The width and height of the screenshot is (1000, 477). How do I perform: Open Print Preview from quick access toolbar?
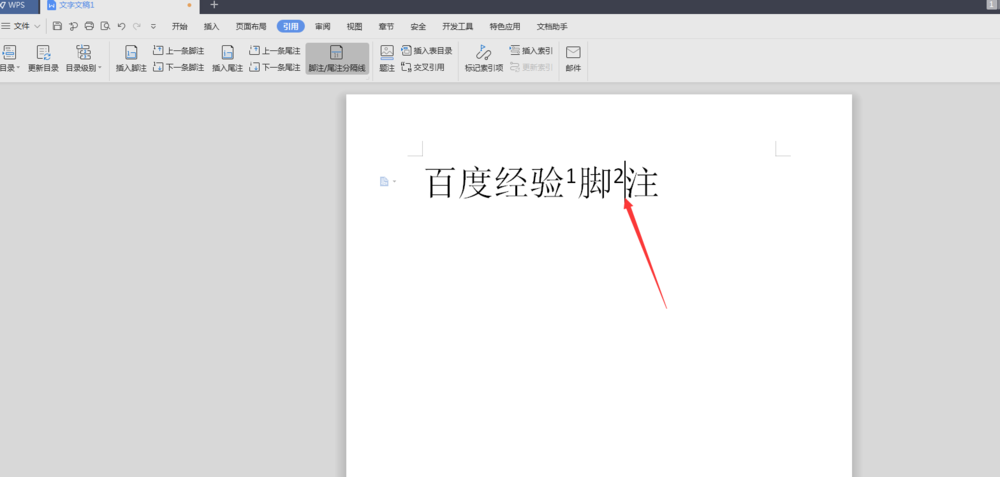click(105, 26)
